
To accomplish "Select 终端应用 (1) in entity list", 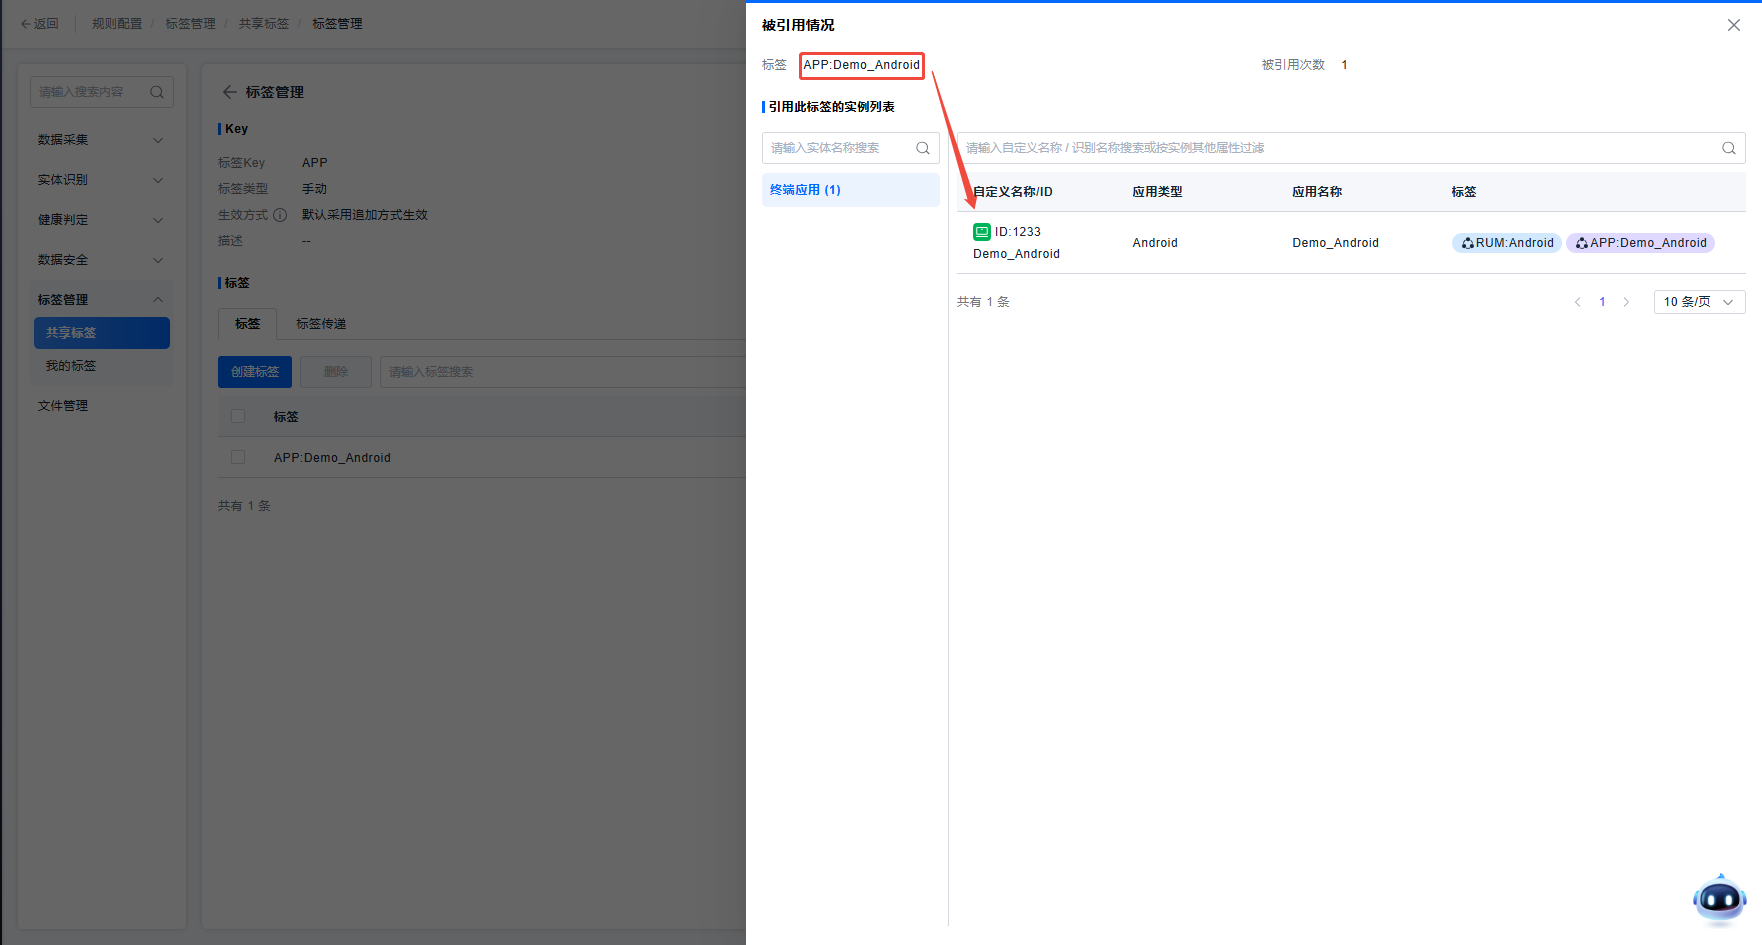I will click(850, 190).
